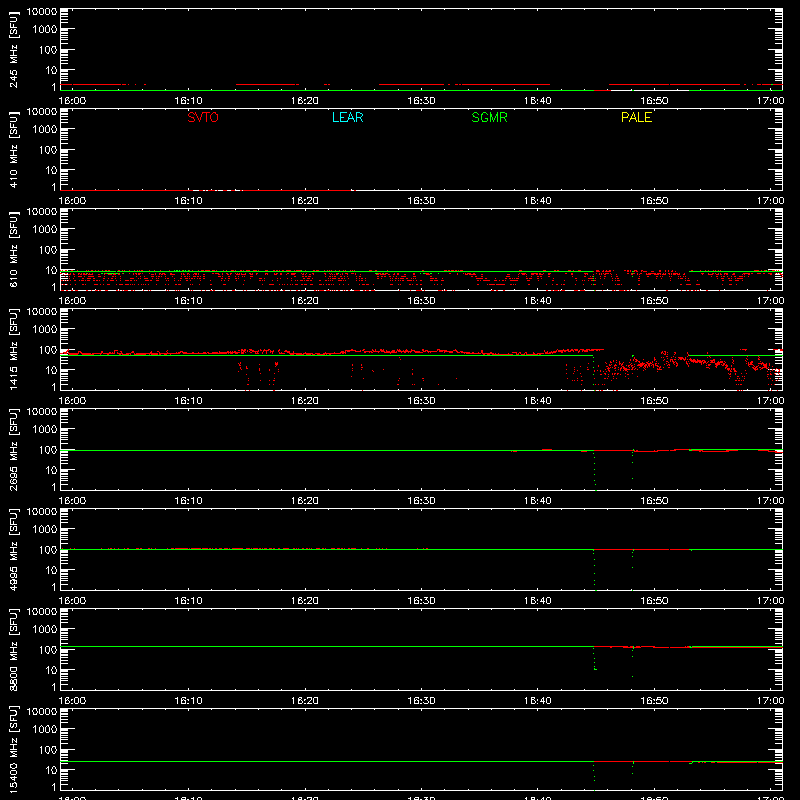Select the 8800 MHz [SFU] axis title
This screenshot has width=800, height=800.
[x=13, y=650]
